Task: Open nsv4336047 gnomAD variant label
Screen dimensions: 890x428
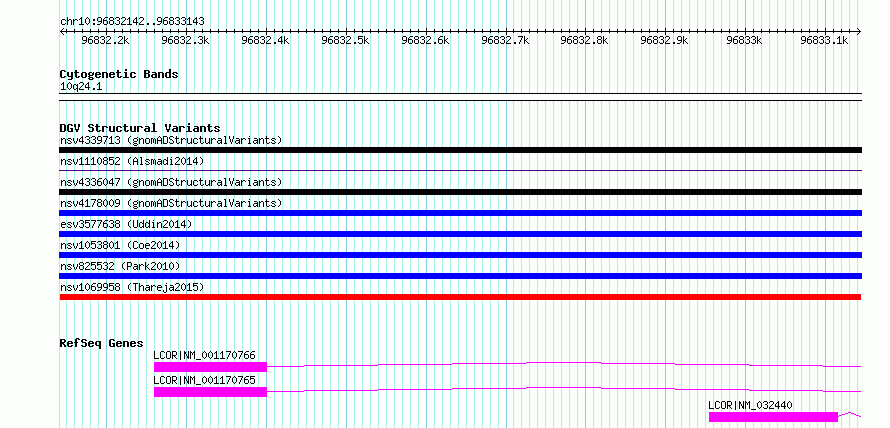Action: (x=171, y=182)
